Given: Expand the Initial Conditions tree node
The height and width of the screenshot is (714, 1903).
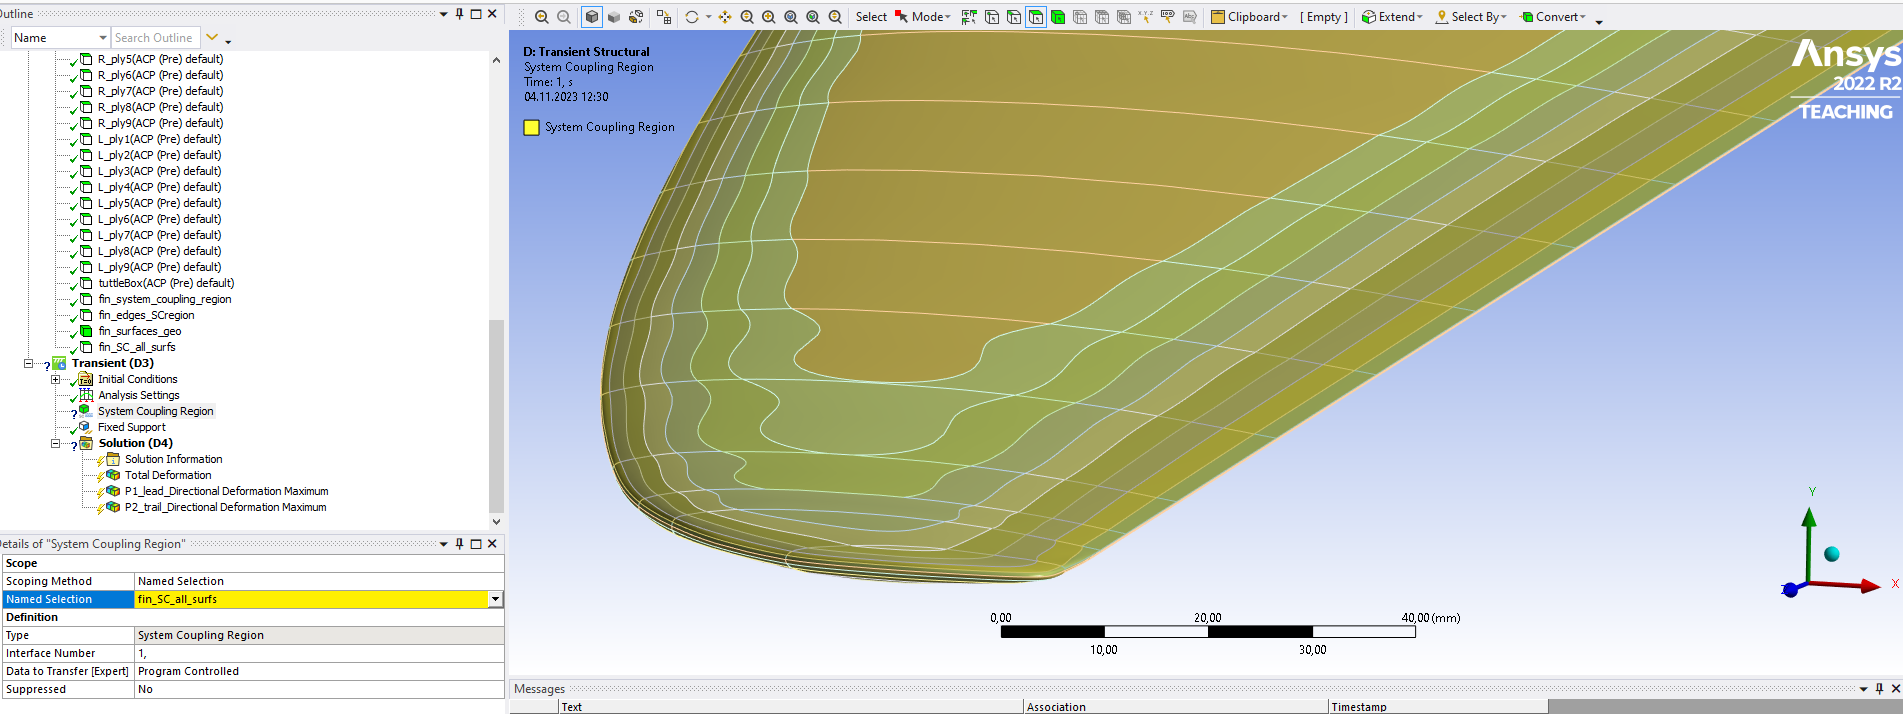Looking at the screenshot, I should pyautogui.click(x=56, y=379).
